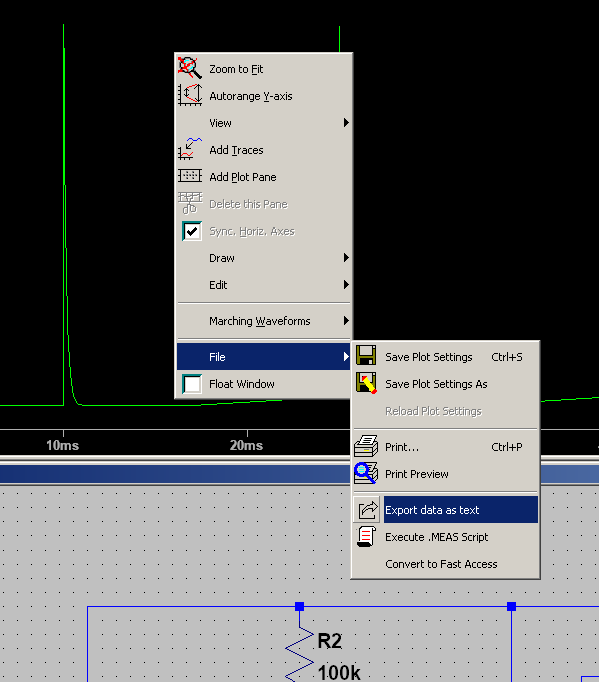The image size is (599, 682).
Task: Expand the Marching Waveforms submenu arrow
Action: click(x=346, y=321)
